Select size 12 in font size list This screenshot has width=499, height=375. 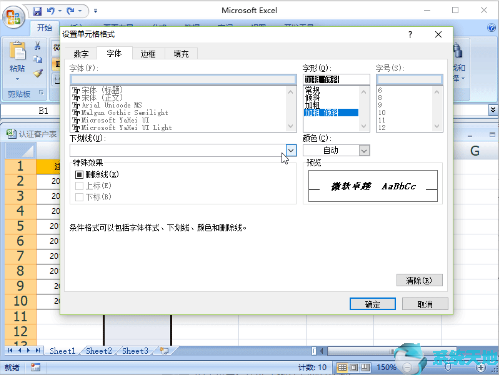tap(382, 128)
